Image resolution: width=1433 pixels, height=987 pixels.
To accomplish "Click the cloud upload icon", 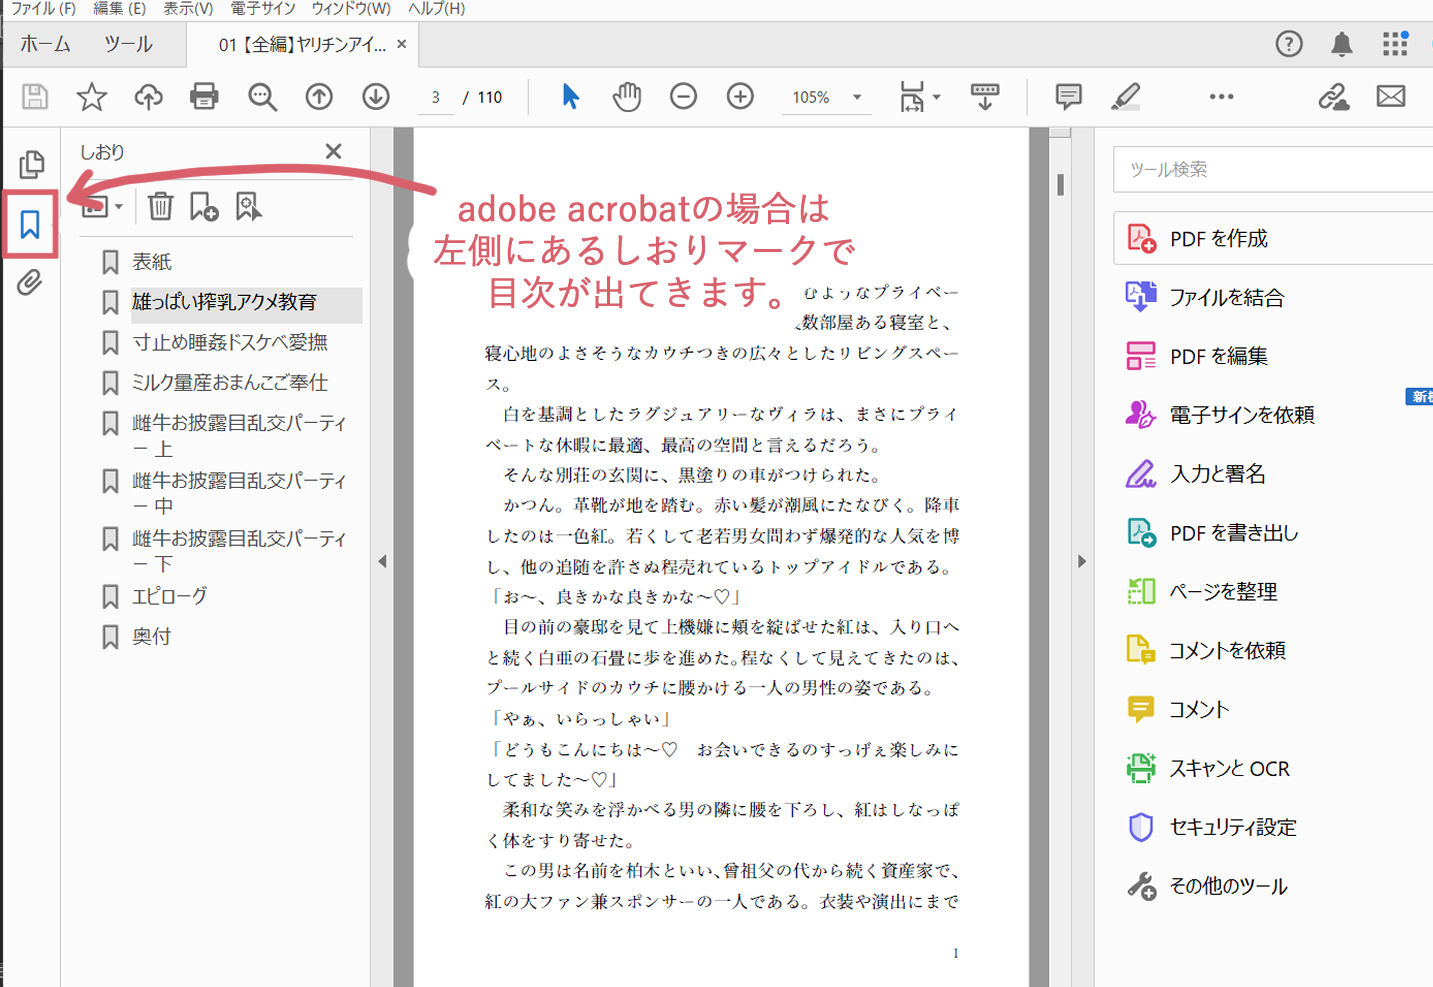I will 148,97.
